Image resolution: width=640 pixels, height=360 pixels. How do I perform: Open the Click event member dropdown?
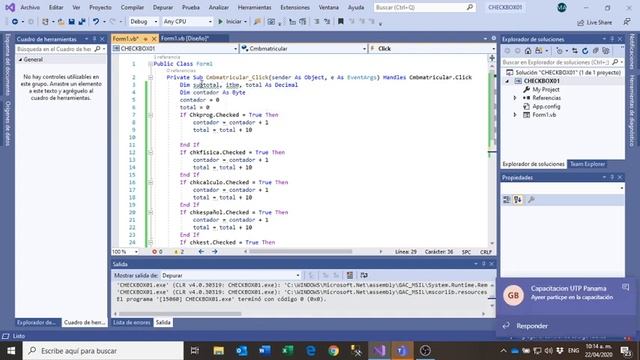[x=431, y=49]
